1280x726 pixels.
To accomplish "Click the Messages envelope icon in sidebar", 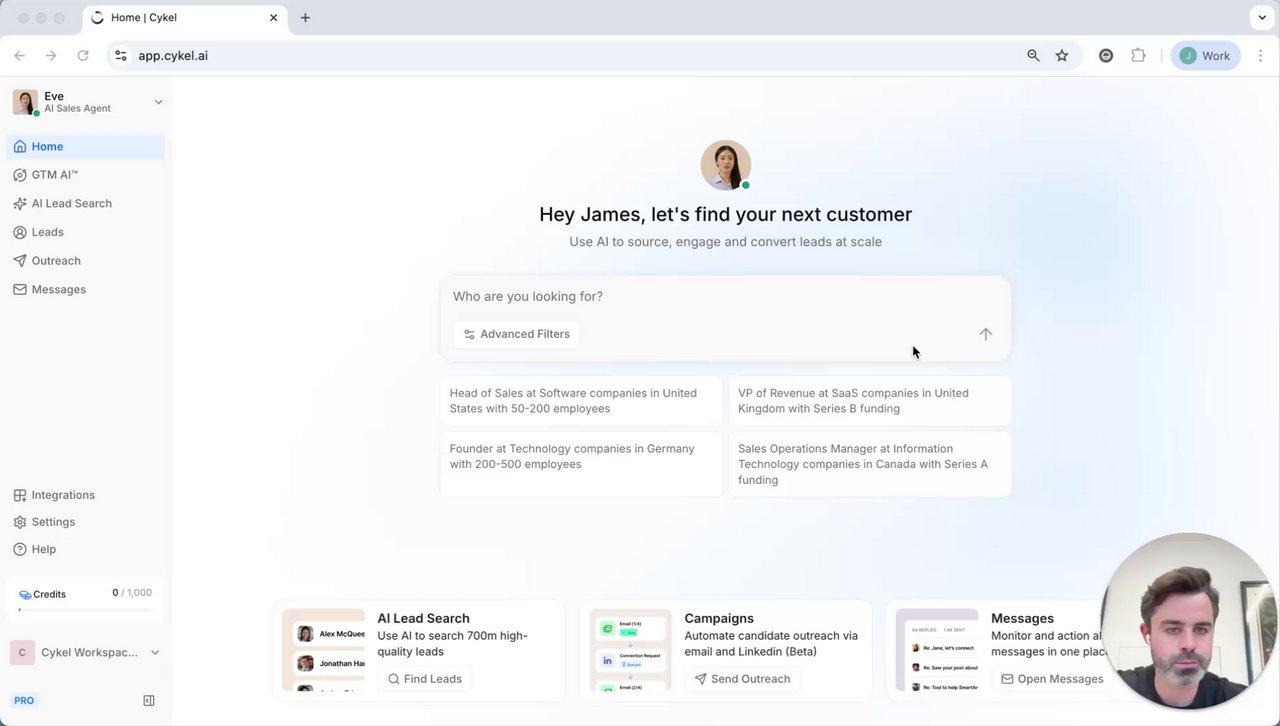I will pyautogui.click(x=20, y=290).
